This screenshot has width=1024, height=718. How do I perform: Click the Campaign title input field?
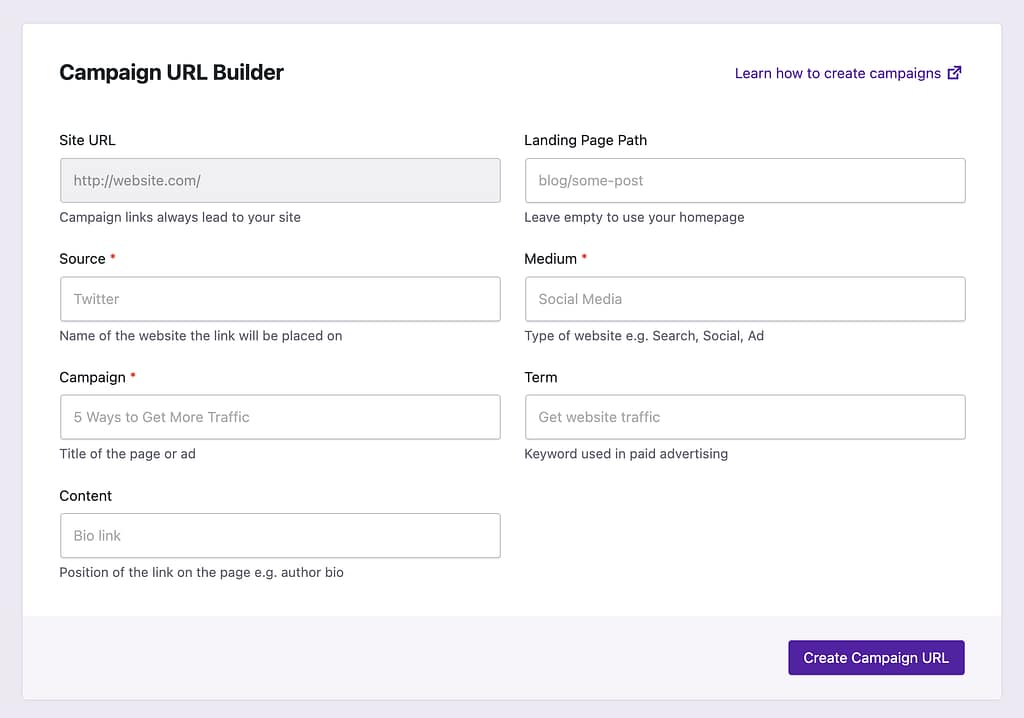coord(280,417)
